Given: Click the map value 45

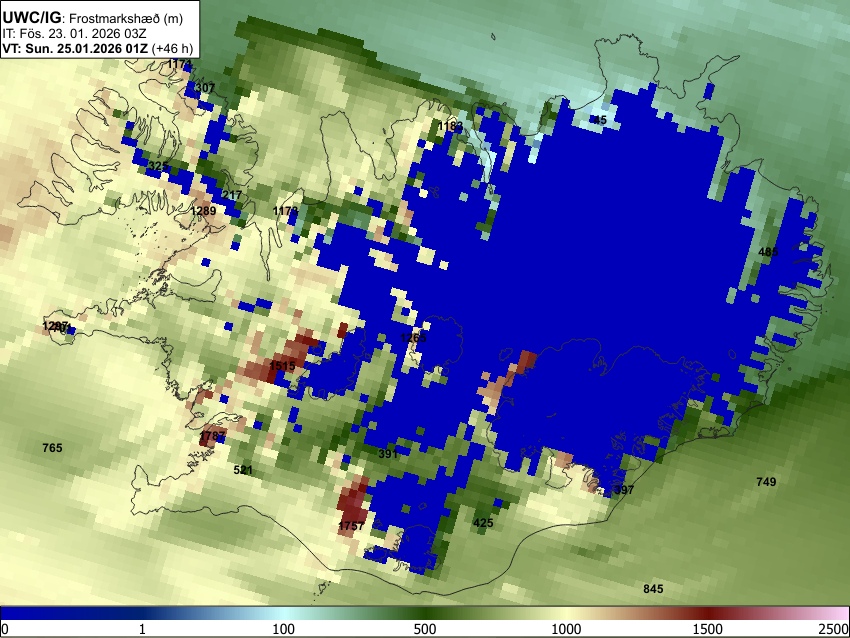Looking at the screenshot, I should [x=600, y=120].
